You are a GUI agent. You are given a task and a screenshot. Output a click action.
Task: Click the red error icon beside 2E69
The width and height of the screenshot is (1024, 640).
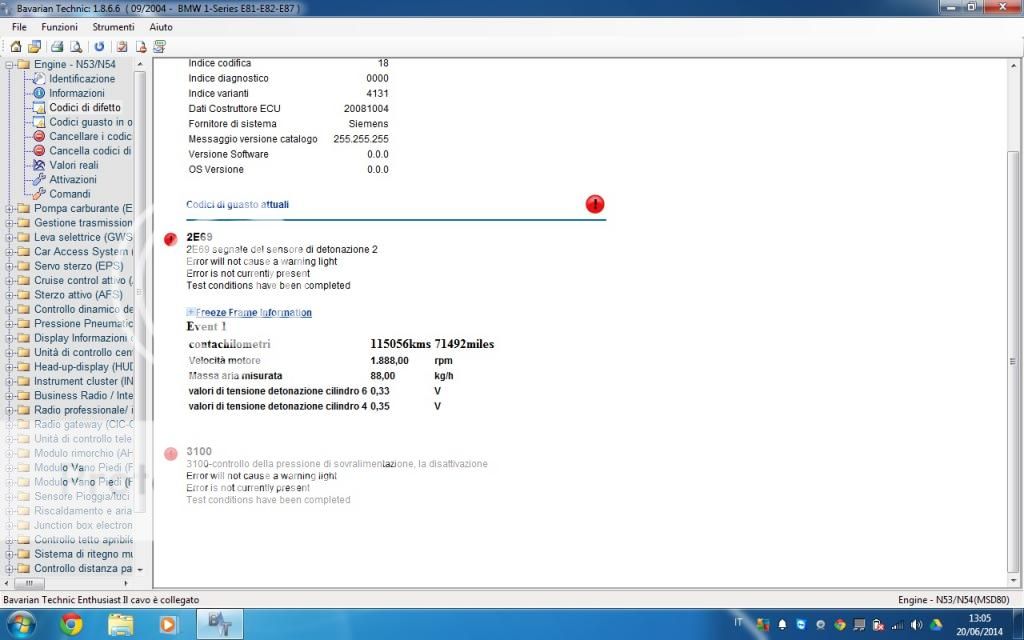(170, 238)
